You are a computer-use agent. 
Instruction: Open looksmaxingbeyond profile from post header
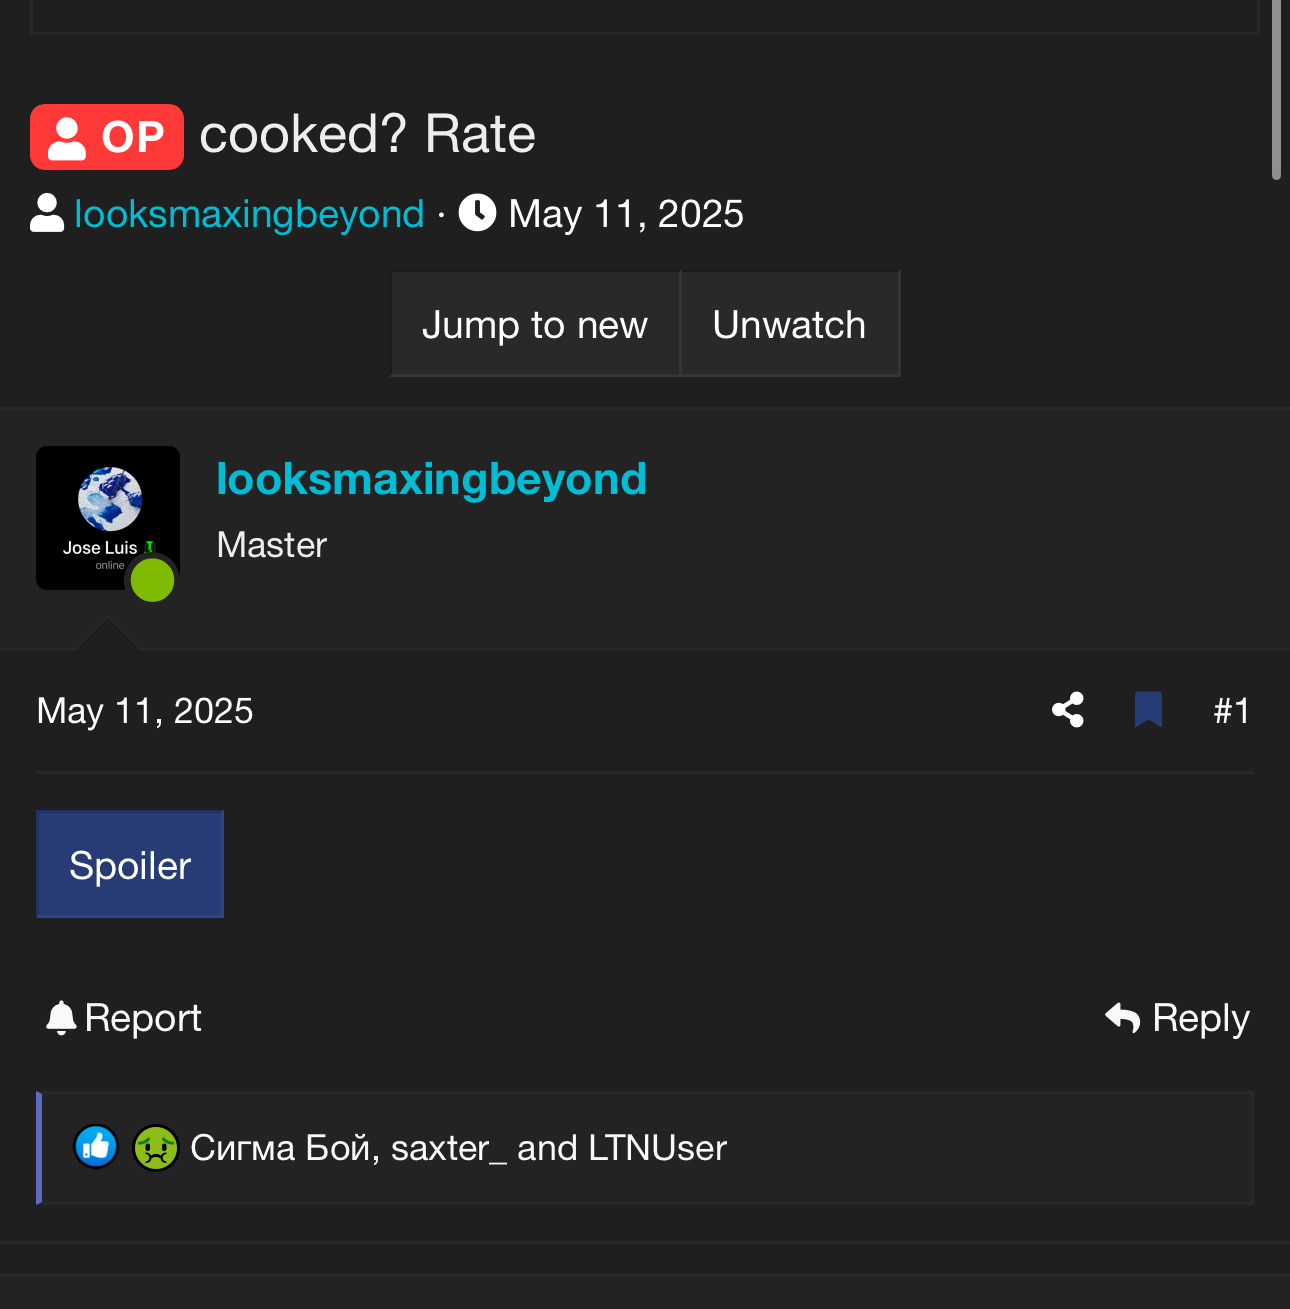pos(431,479)
